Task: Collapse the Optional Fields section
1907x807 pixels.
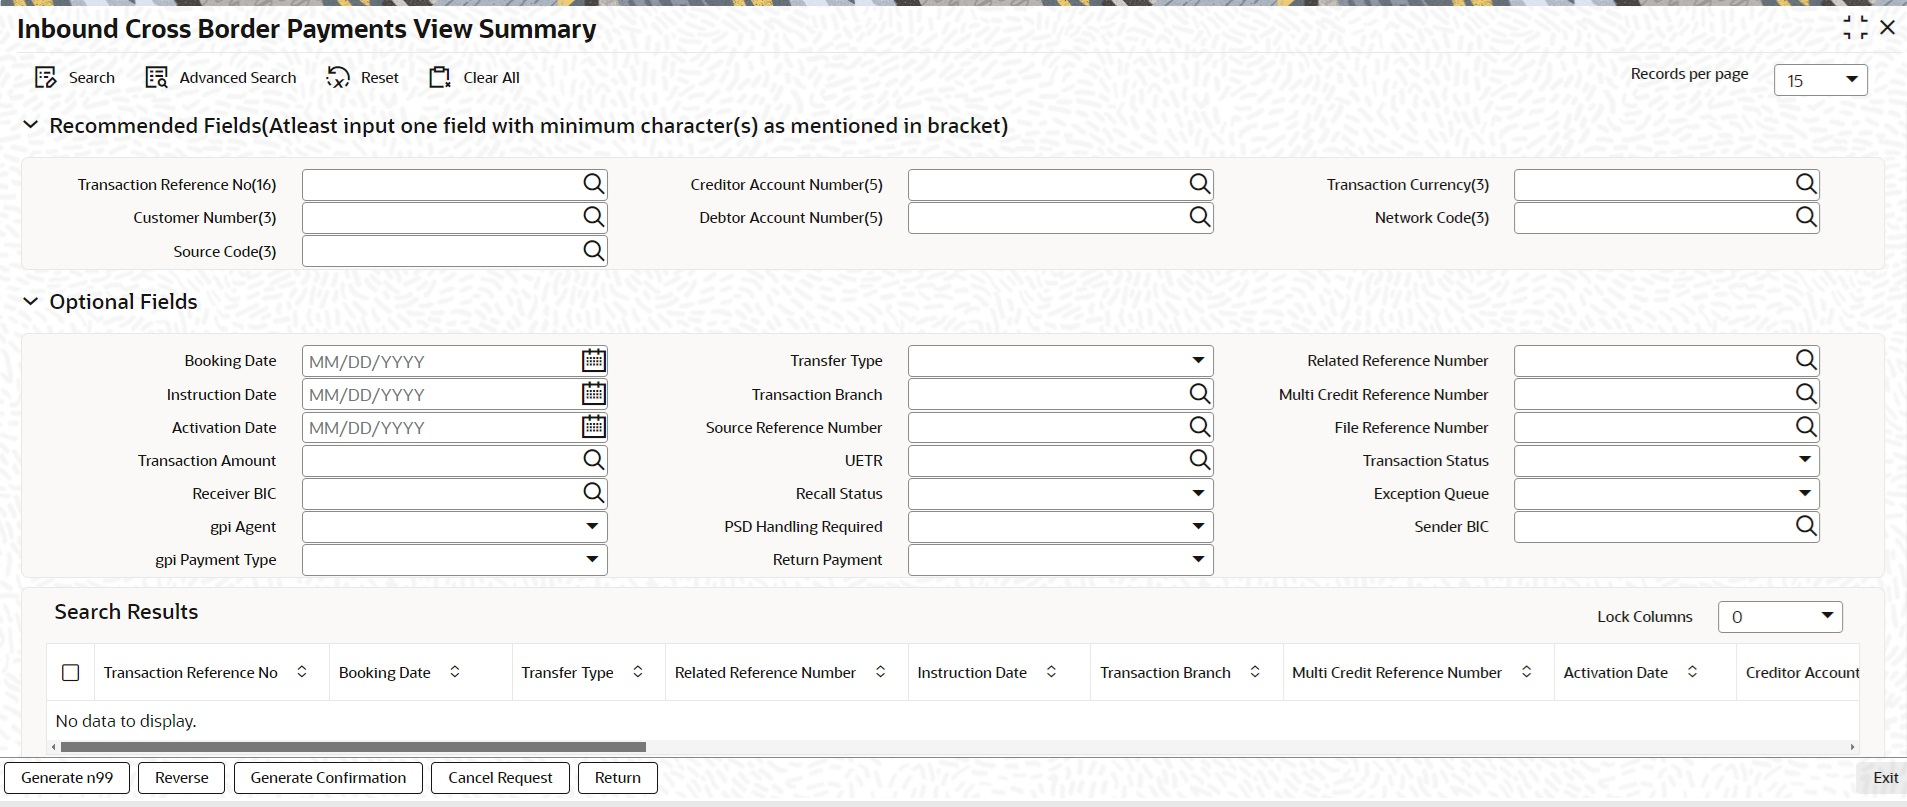Action: coord(31,301)
